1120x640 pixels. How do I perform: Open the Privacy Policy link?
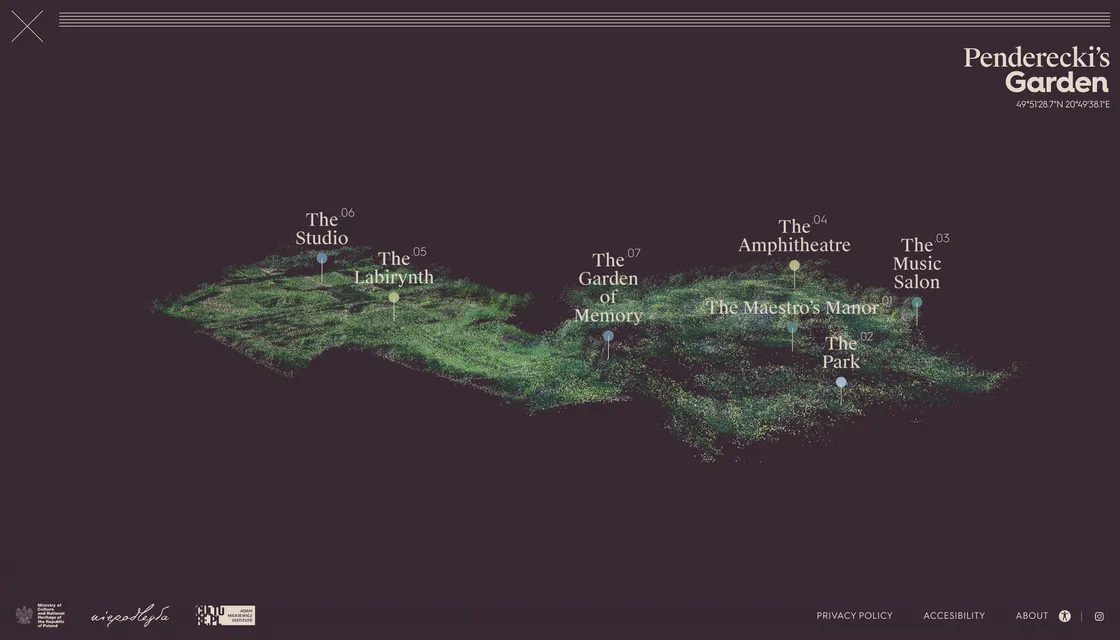point(854,615)
